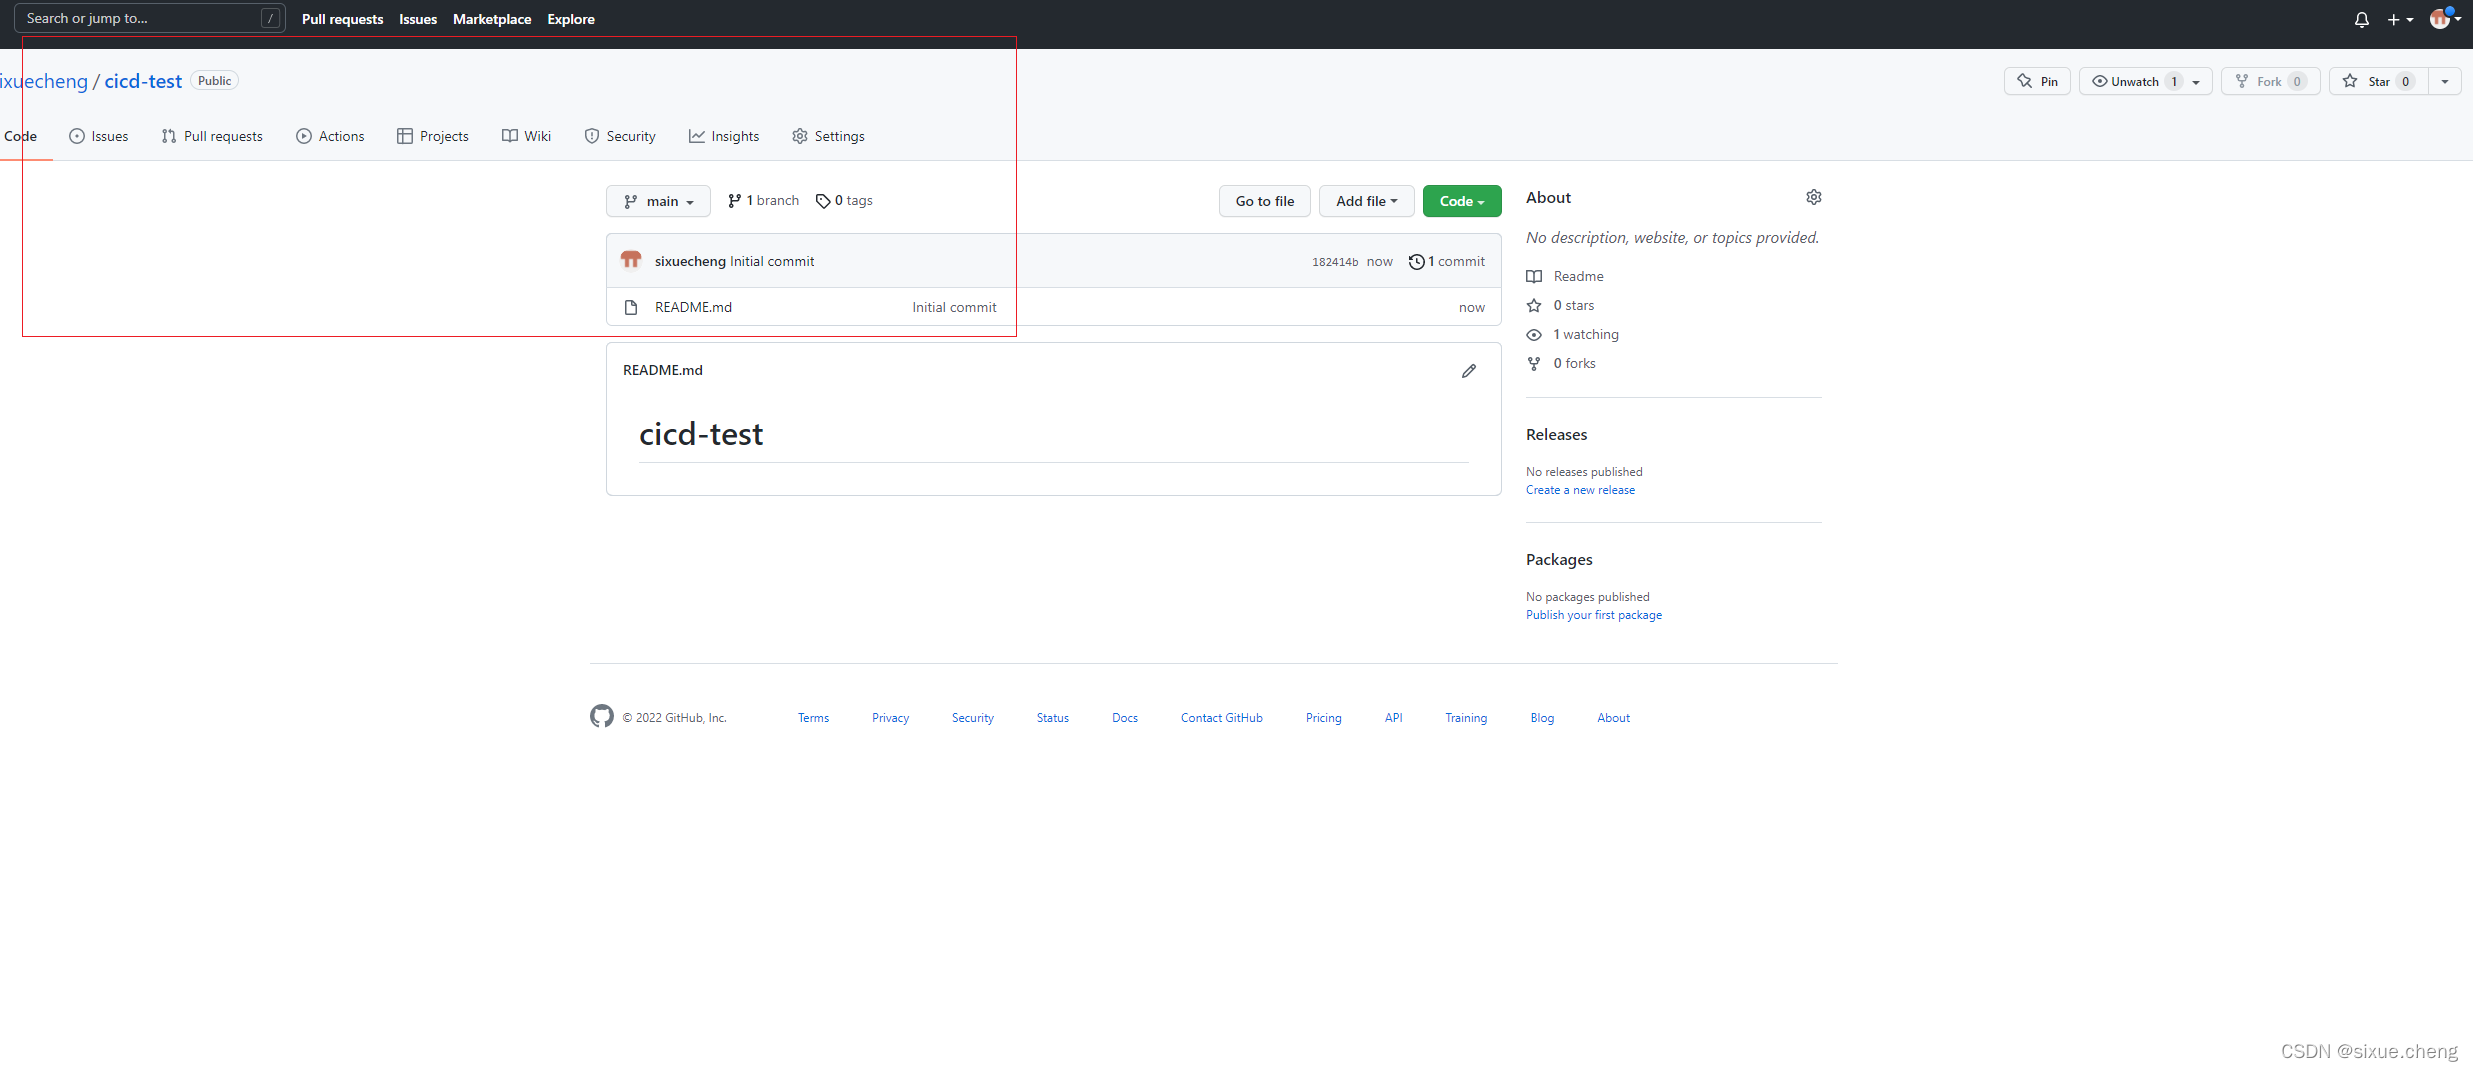
Task: Click the eye icon beside 1 watching
Action: 1534,334
